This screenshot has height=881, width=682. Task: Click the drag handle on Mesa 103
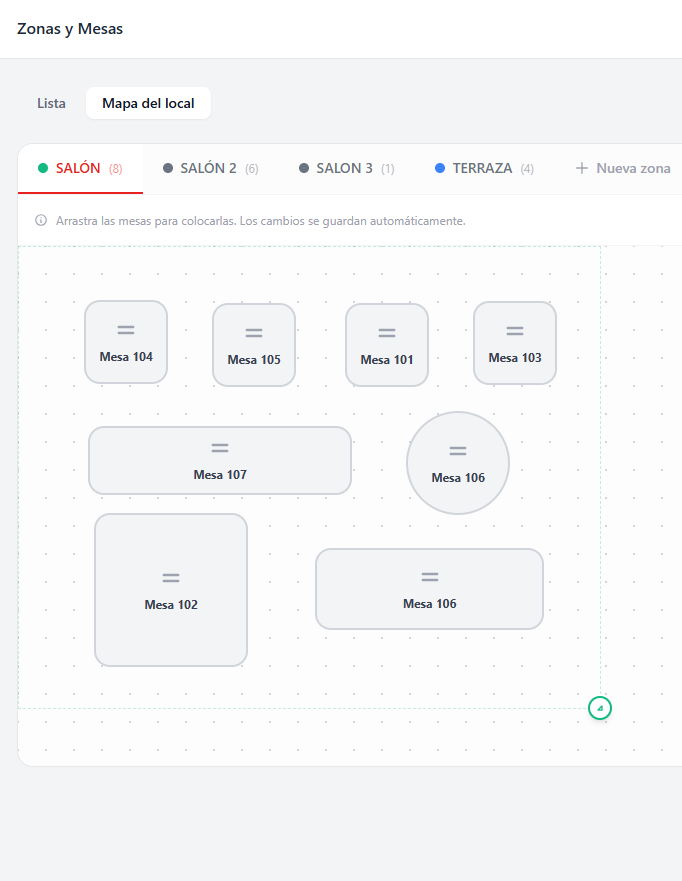[x=515, y=331]
